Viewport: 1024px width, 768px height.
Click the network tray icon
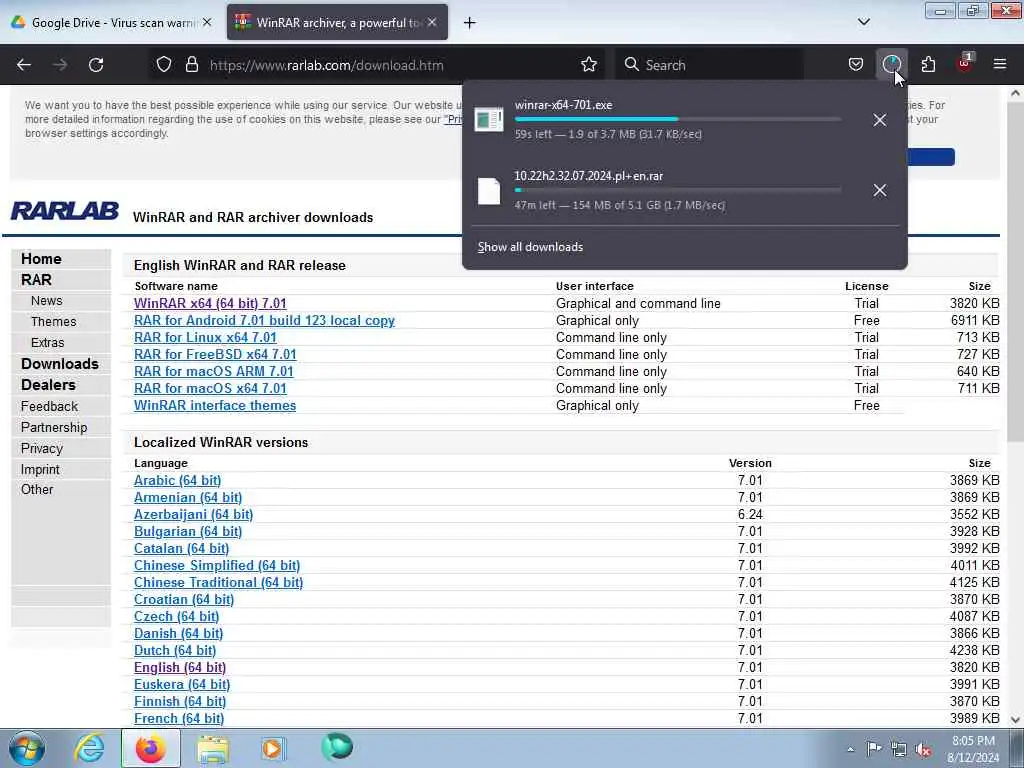[899, 749]
